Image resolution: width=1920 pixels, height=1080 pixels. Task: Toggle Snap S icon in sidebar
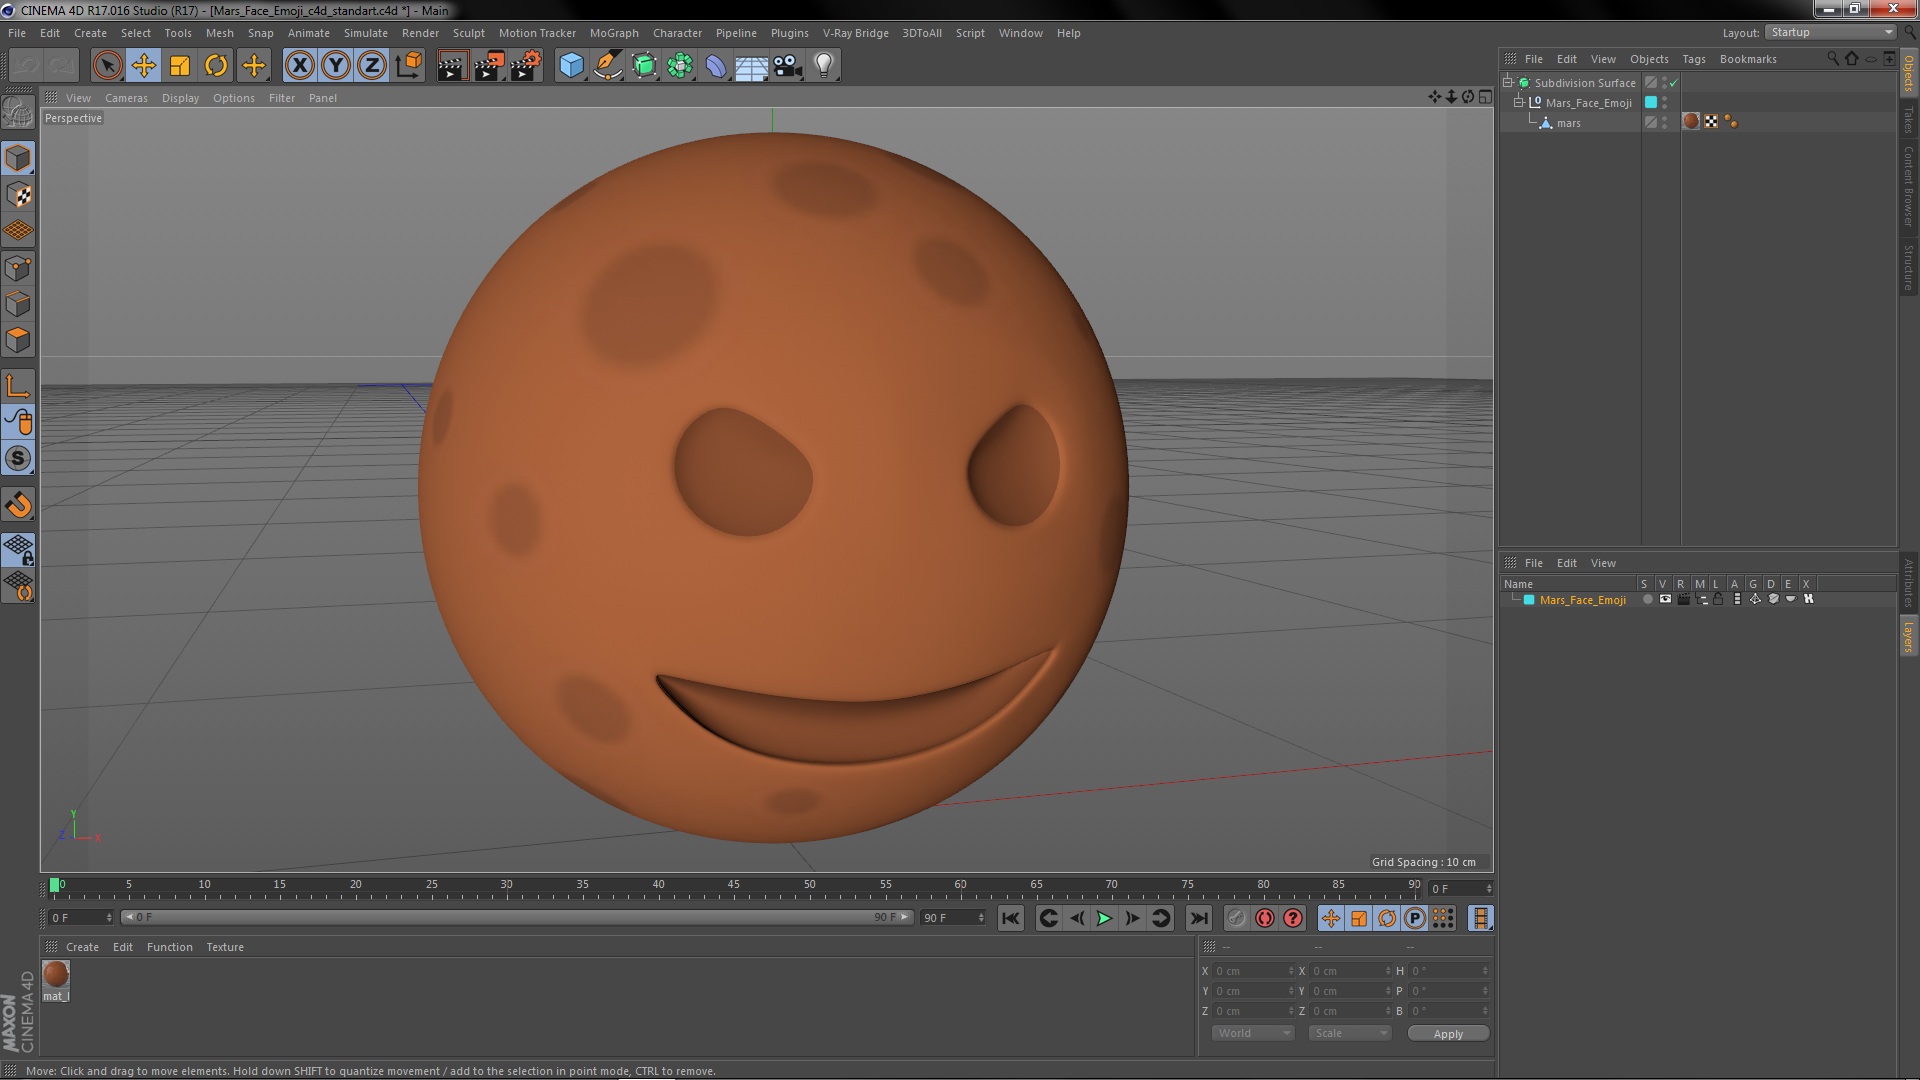coord(18,458)
